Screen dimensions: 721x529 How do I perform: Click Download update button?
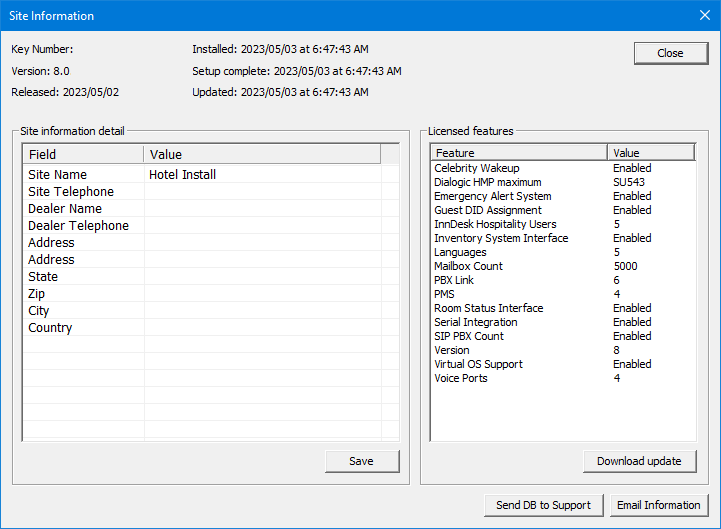tap(639, 461)
